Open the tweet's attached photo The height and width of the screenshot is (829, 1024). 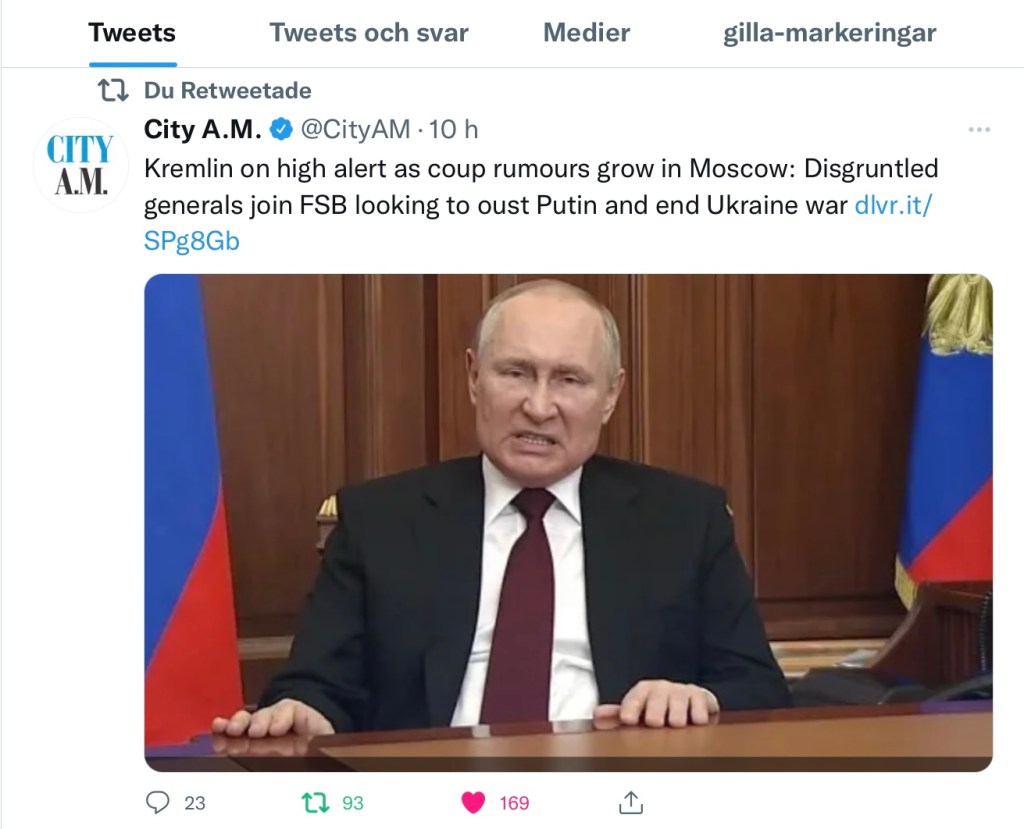568,522
